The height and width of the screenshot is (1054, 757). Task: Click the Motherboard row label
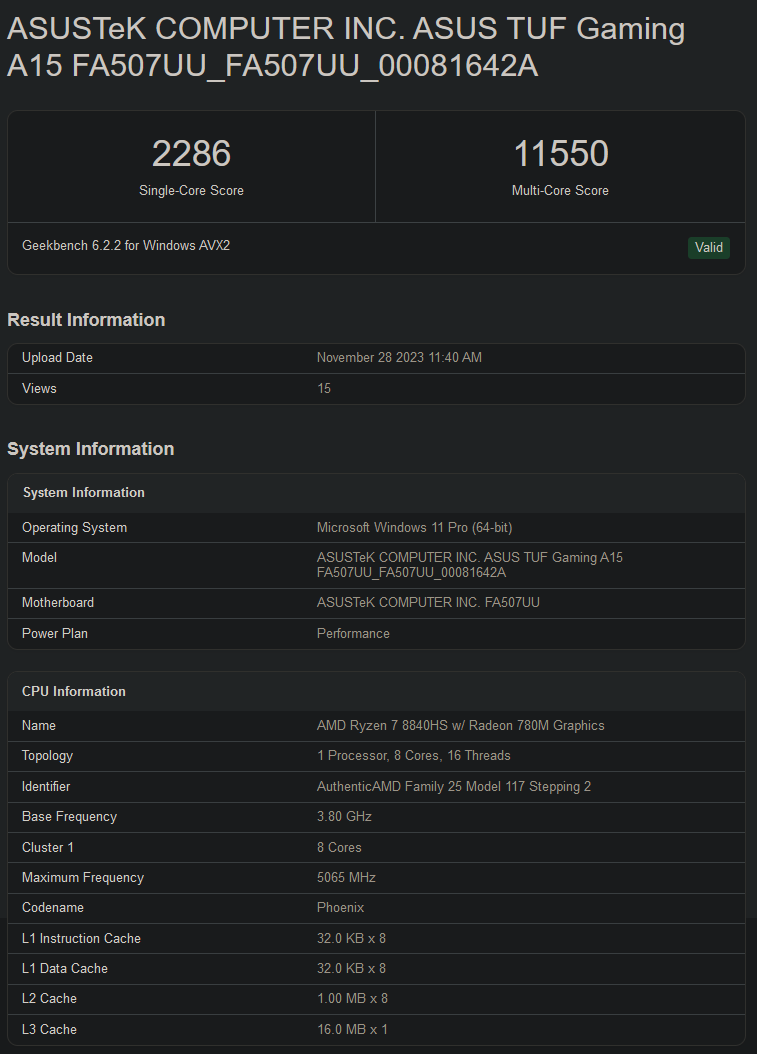(58, 603)
